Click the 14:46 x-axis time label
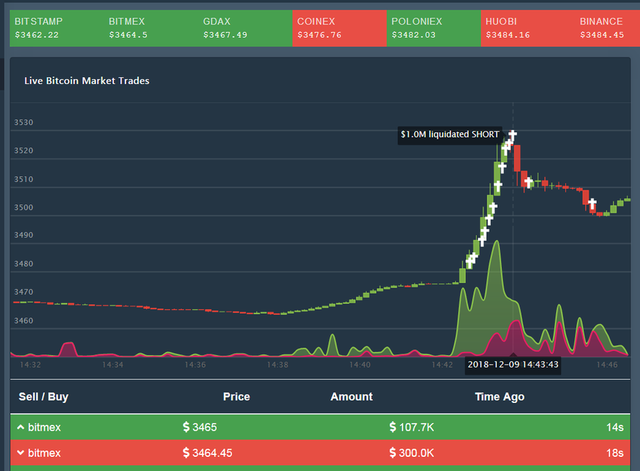 [607, 364]
